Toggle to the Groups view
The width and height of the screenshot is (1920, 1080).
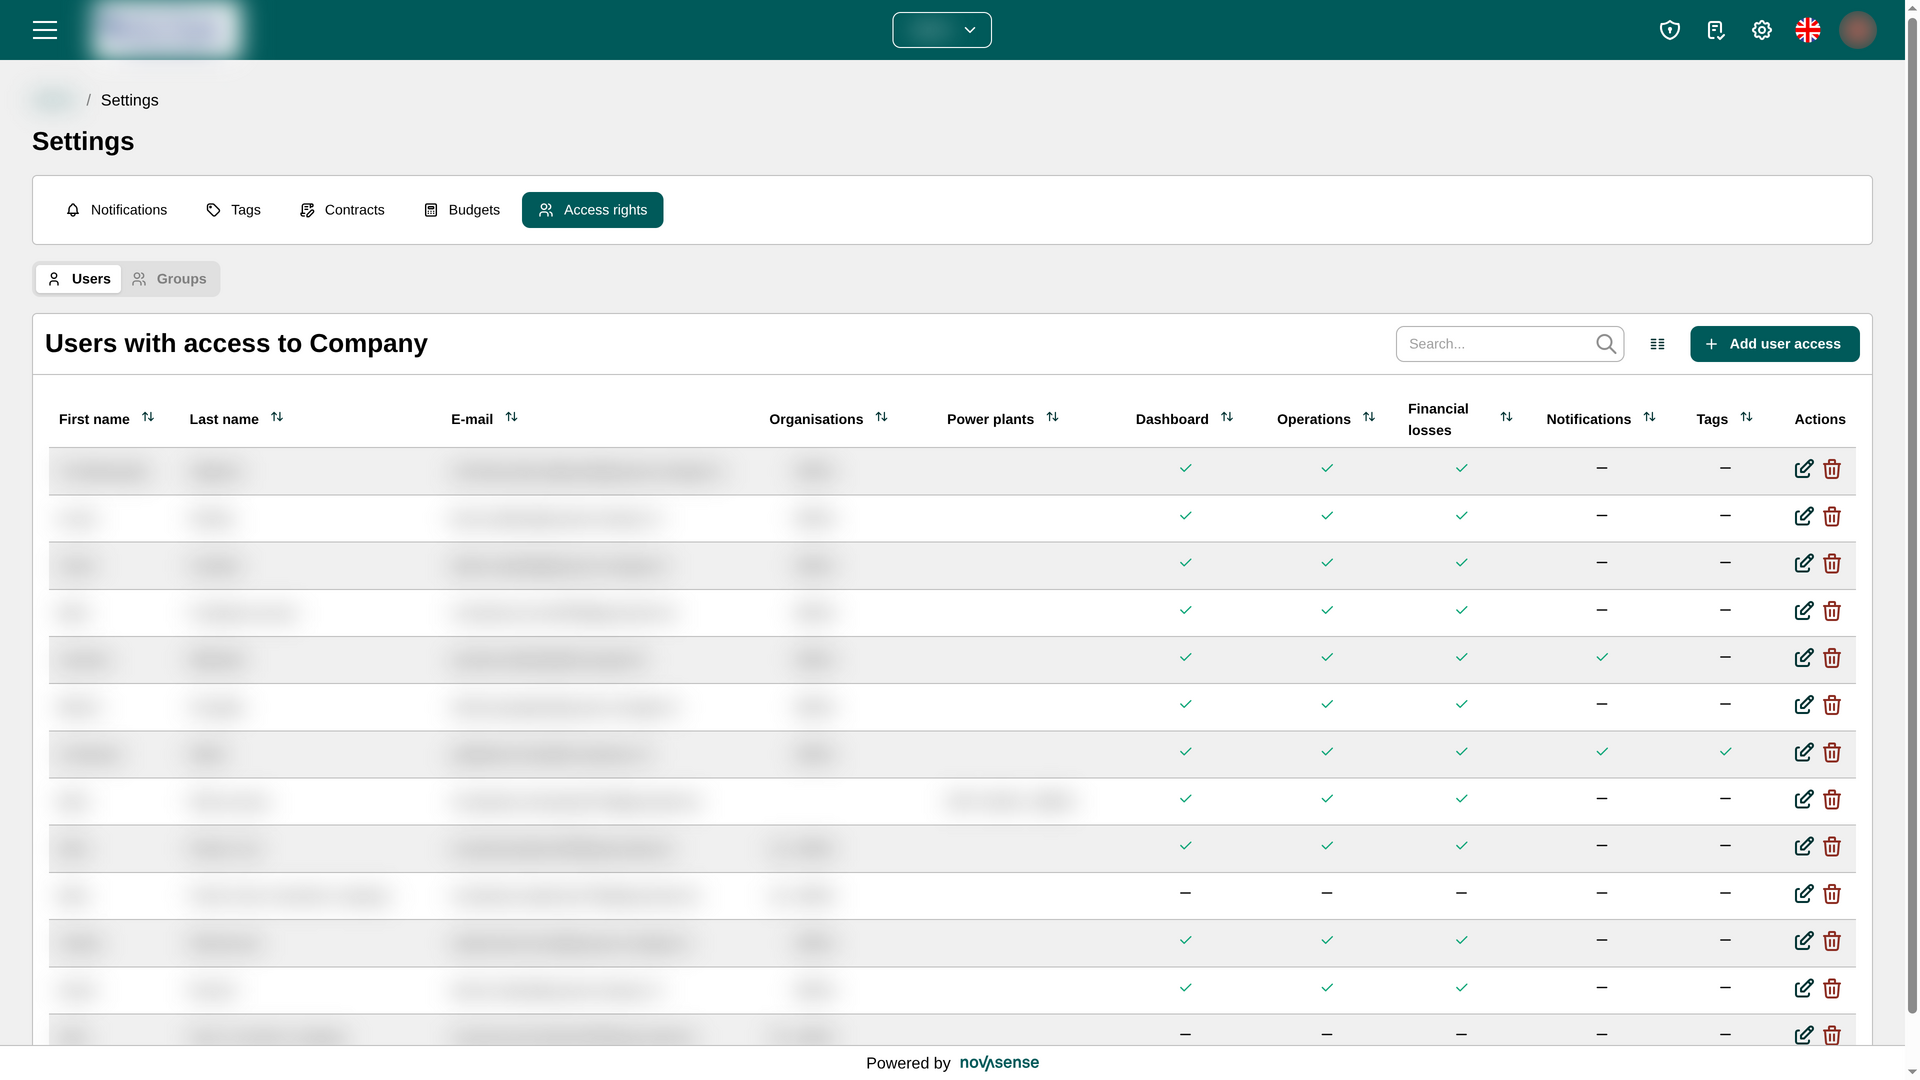point(169,279)
